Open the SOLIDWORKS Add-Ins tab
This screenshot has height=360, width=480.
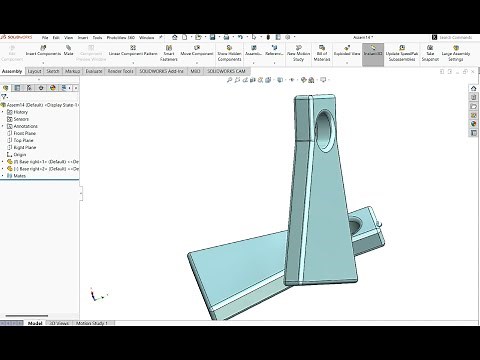(161, 71)
